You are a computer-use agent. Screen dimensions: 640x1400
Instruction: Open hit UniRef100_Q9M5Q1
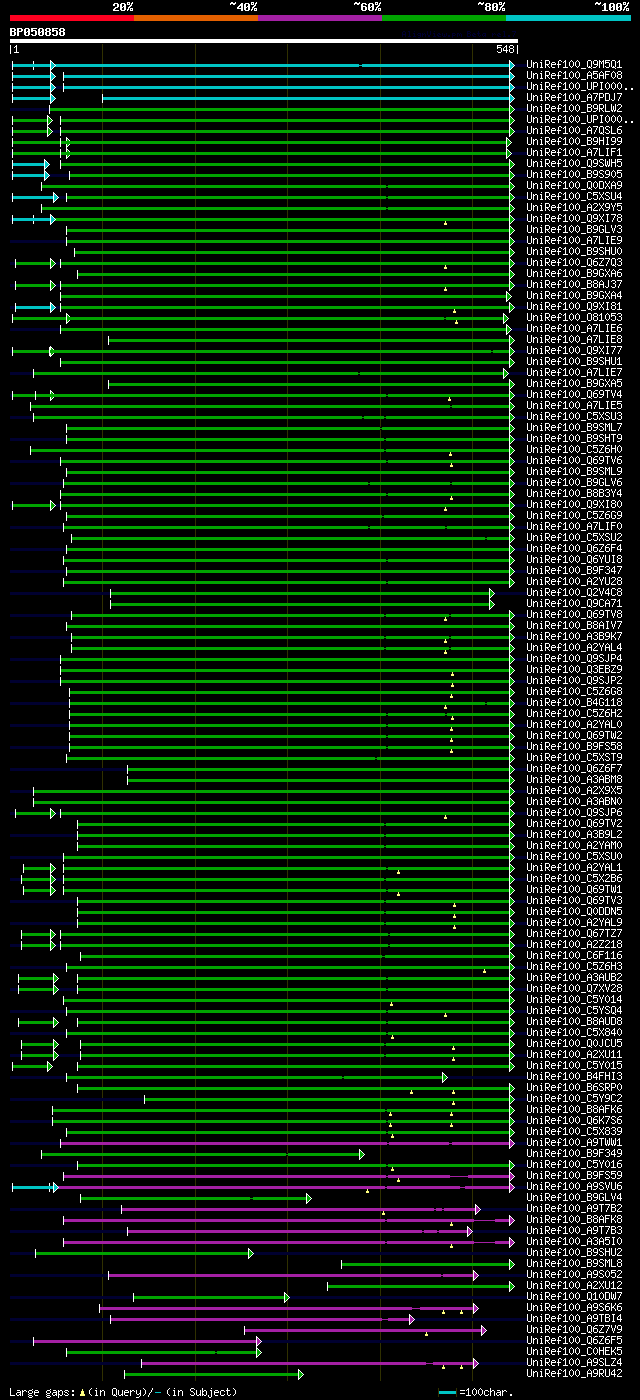[576, 64]
